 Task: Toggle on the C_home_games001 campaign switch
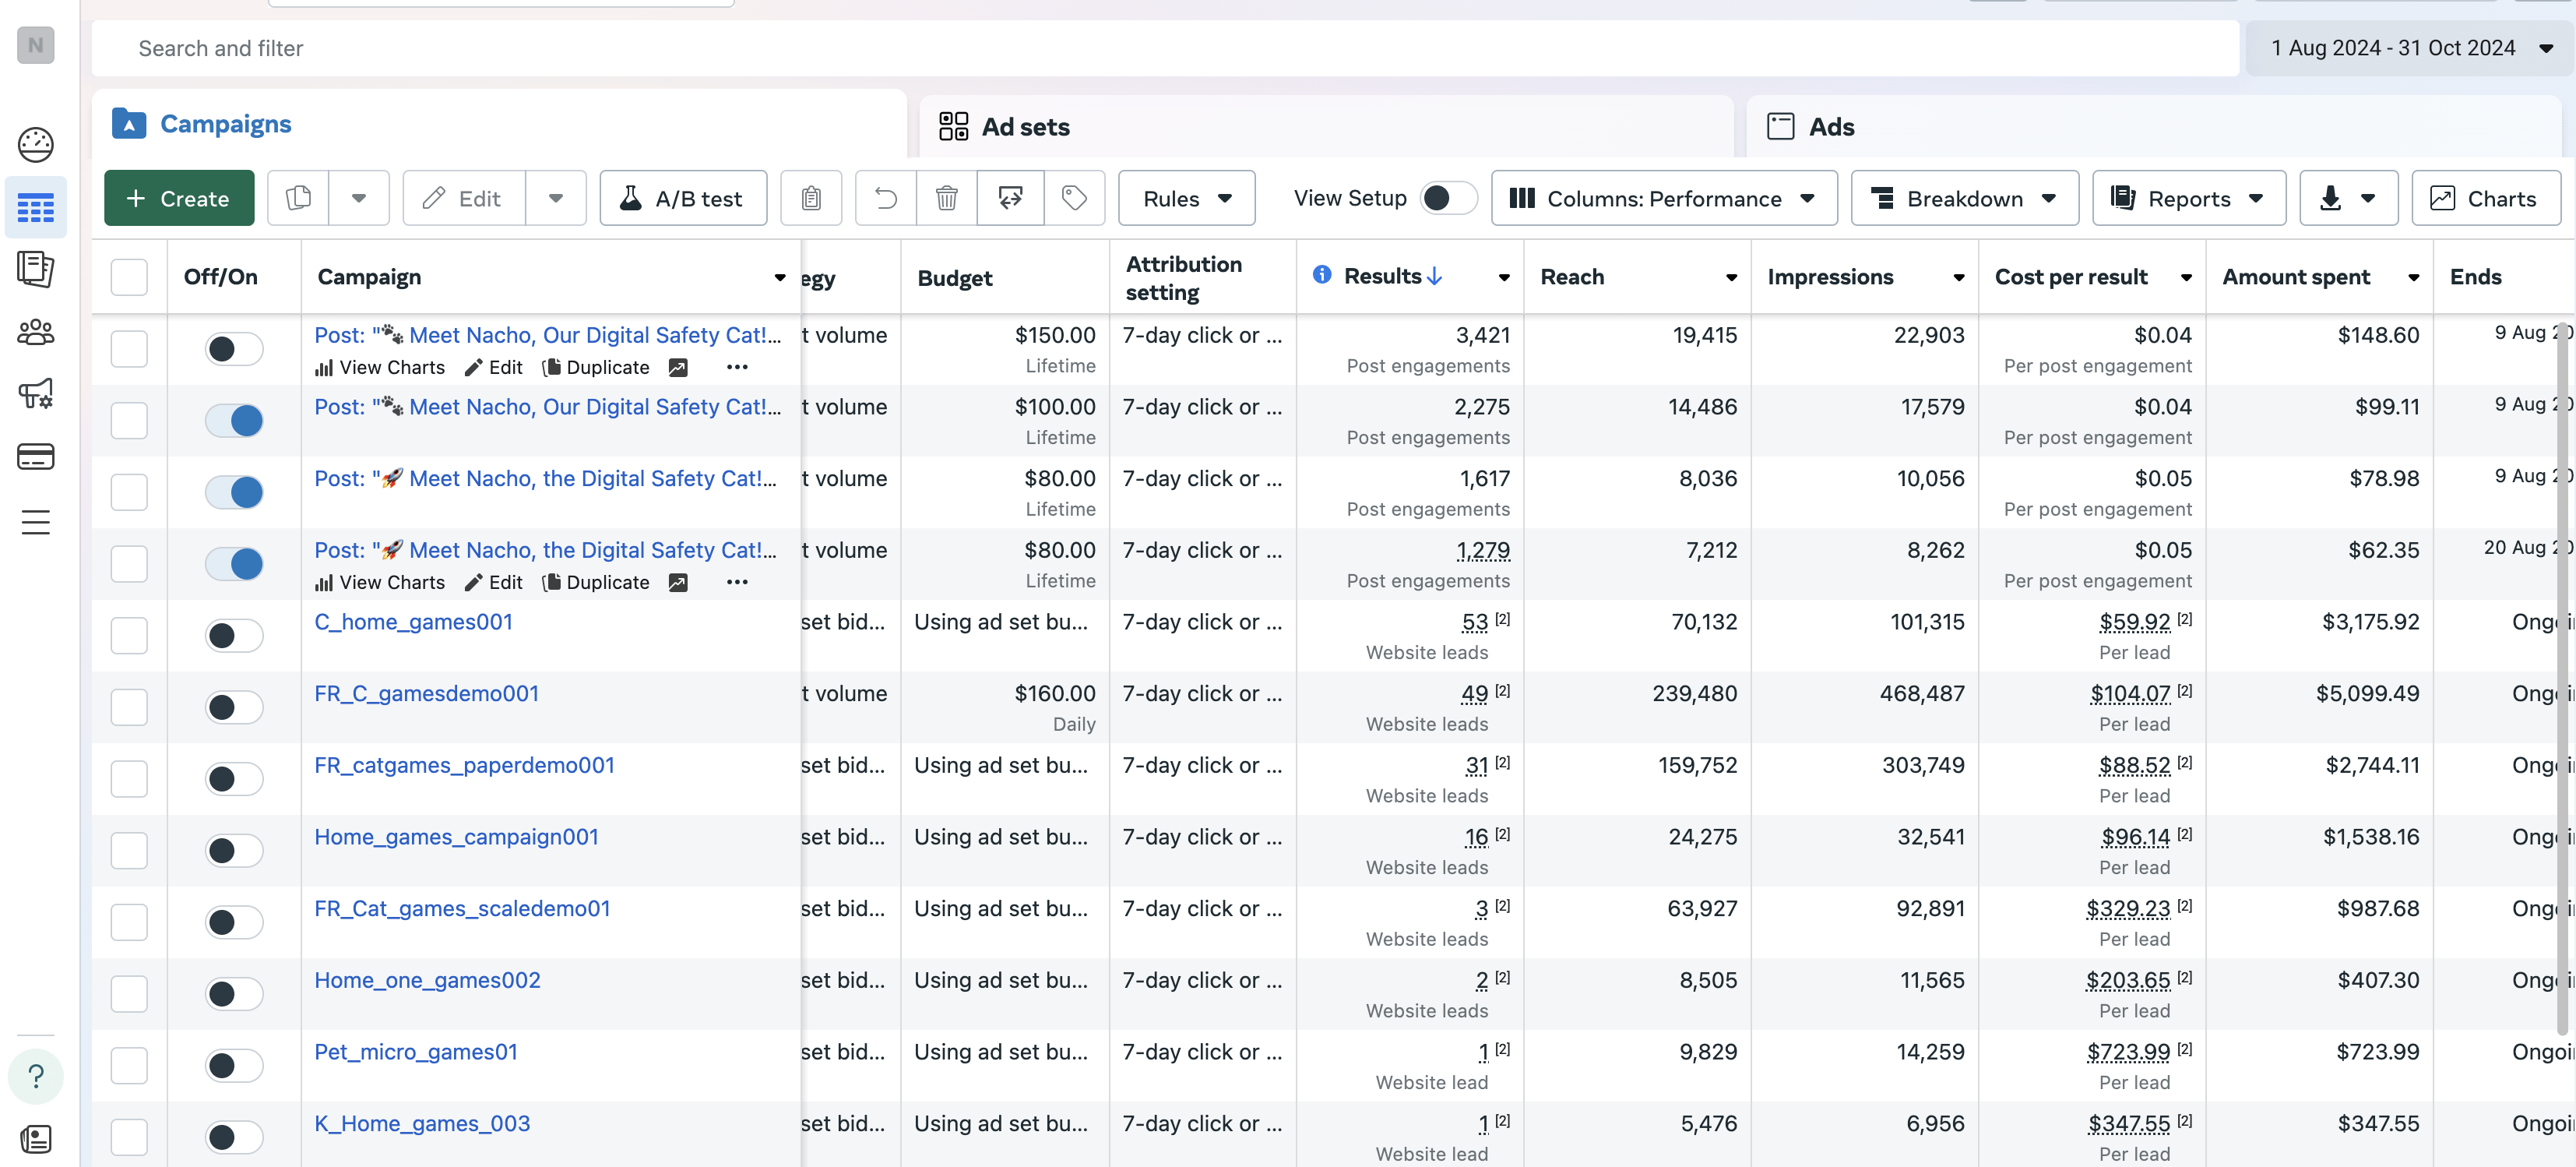(234, 635)
